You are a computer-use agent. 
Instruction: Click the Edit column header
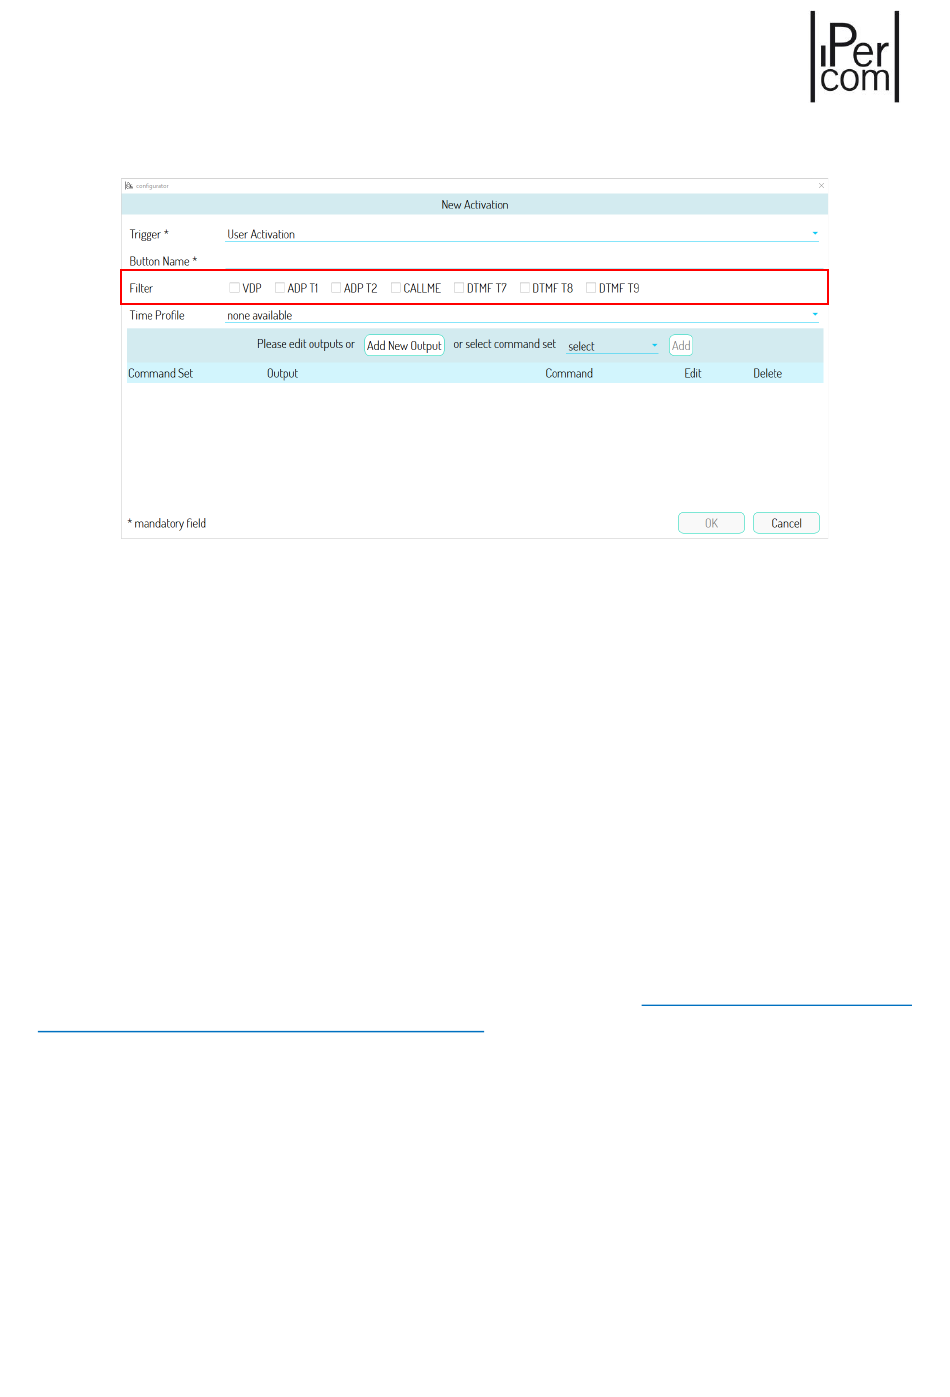point(693,373)
